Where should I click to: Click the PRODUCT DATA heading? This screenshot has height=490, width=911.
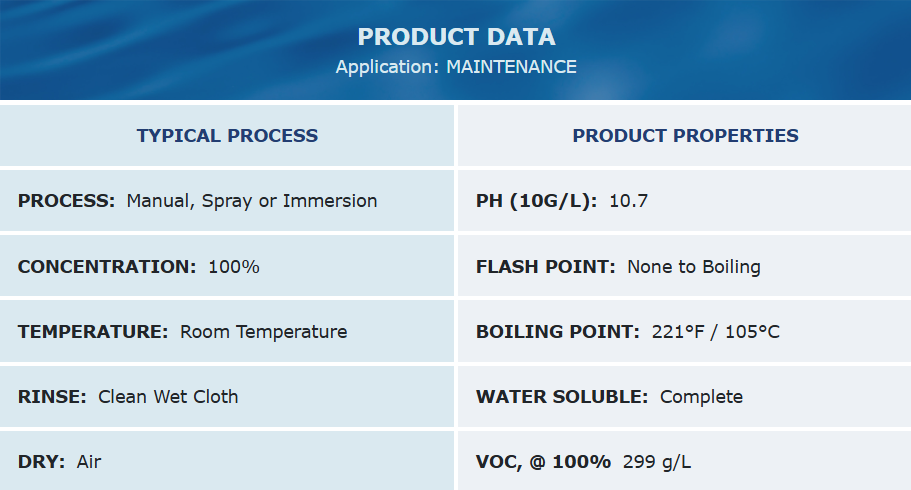pyautogui.click(x=456, y=37)
